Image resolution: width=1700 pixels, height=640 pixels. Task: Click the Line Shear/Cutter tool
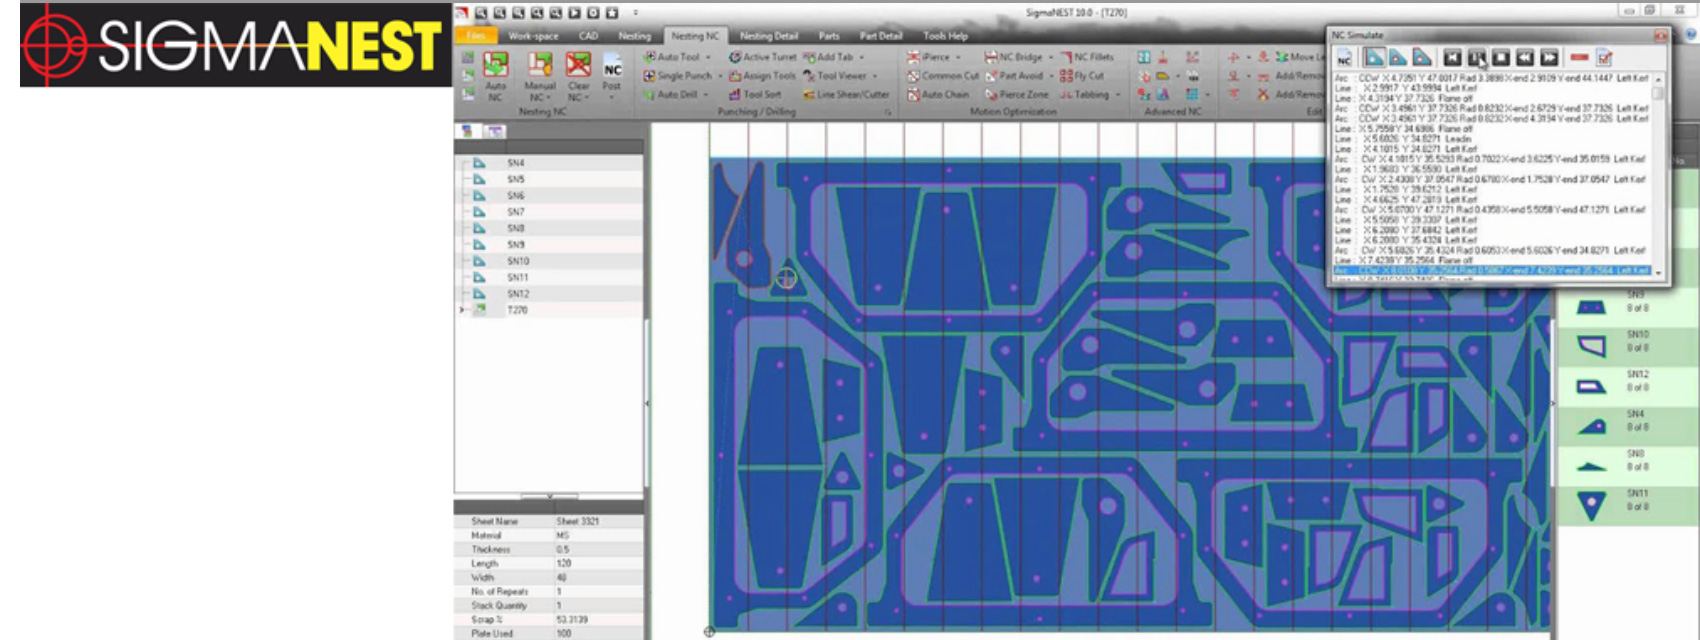(x=846, y=94)
